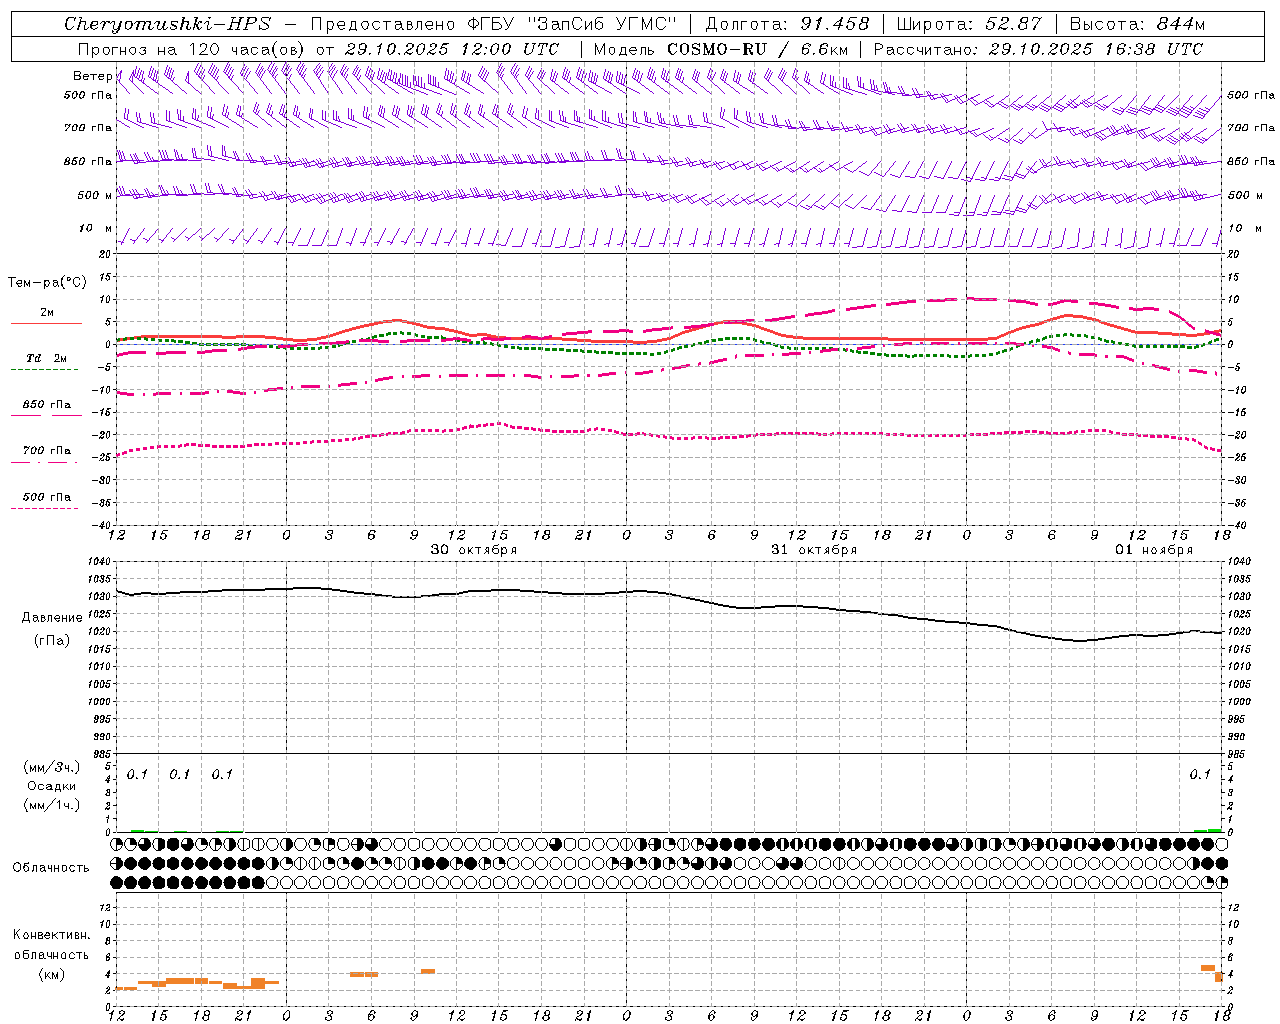Click the 31 октября date label
This screenshot has width=1280, height=1024.
tap(813, 550)
